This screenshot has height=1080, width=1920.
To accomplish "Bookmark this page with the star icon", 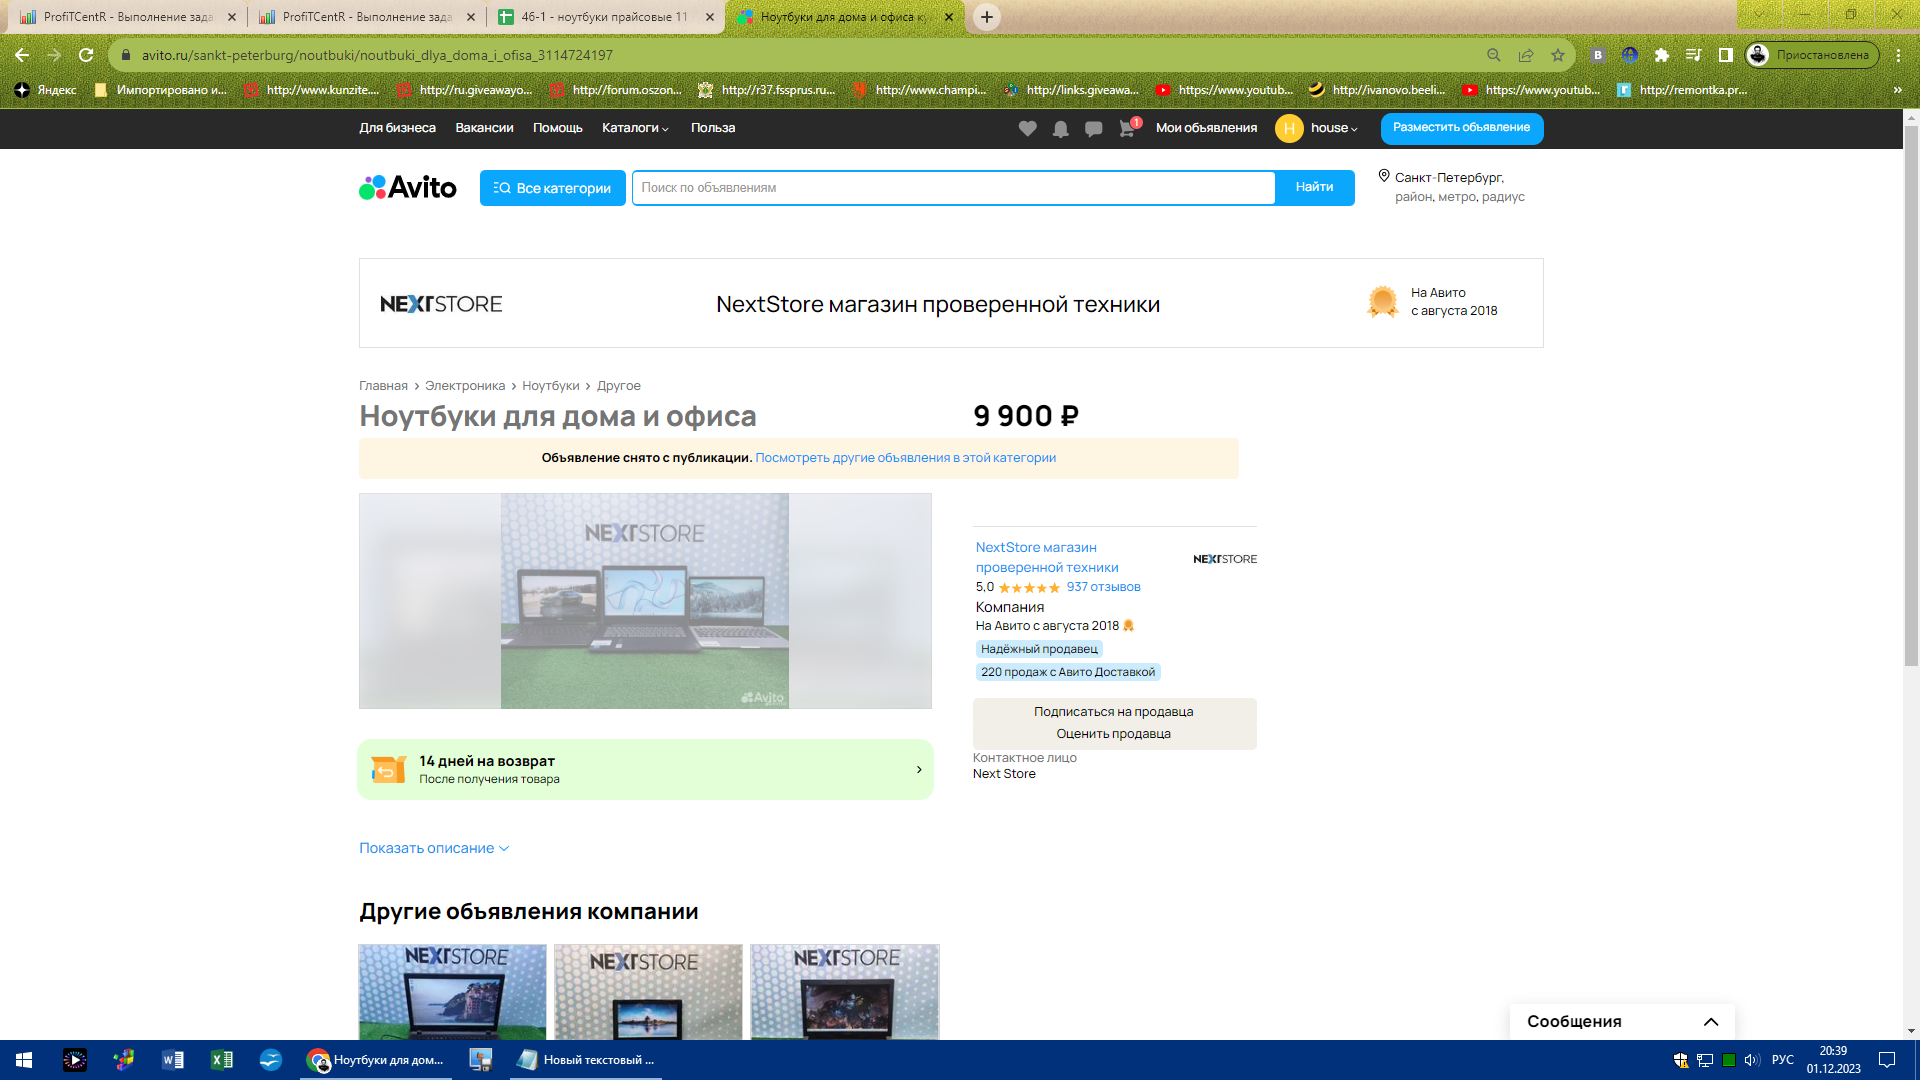I will coord(1558,55).
